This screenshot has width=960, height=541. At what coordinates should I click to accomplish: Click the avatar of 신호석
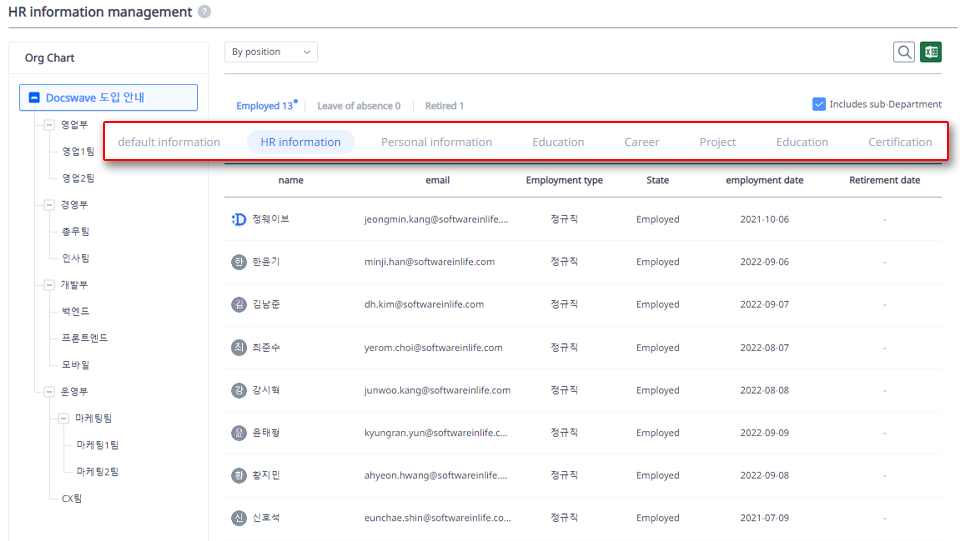tap(239, 518)
